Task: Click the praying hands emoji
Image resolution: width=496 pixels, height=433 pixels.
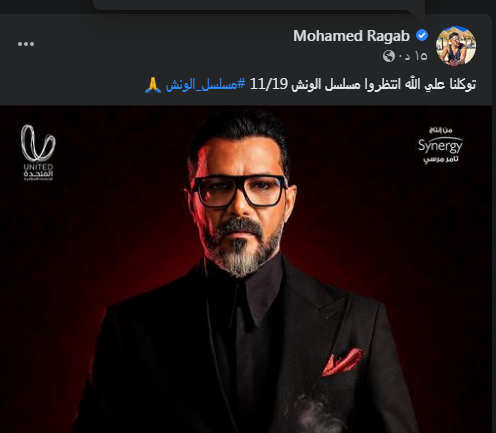Action: click(x=153, y=85)
